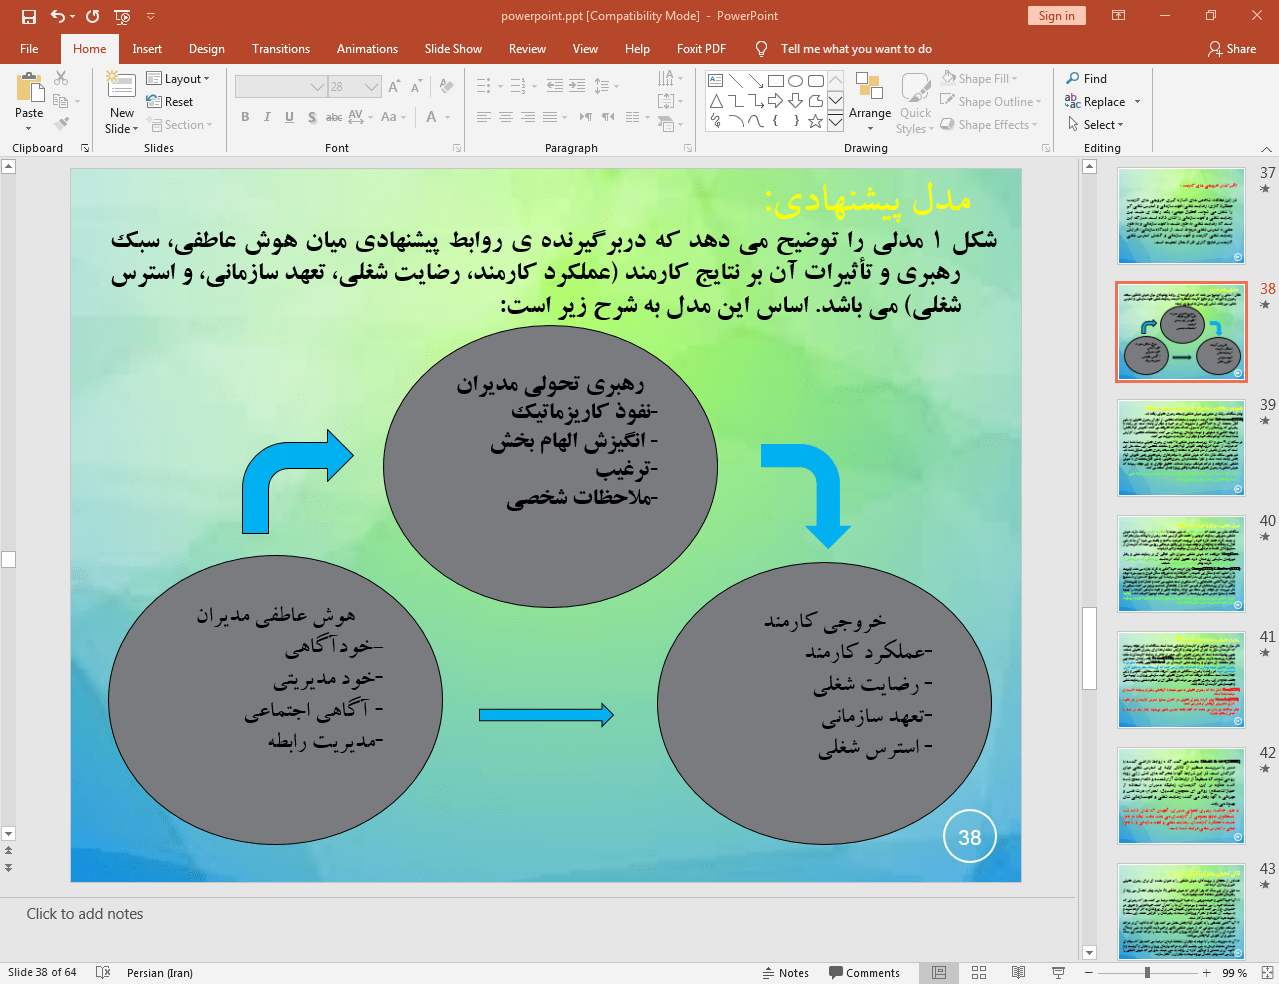Click the zoom in plus button
The height and width of the screenshot is (984, 1279).
[x=1207, y=972]
